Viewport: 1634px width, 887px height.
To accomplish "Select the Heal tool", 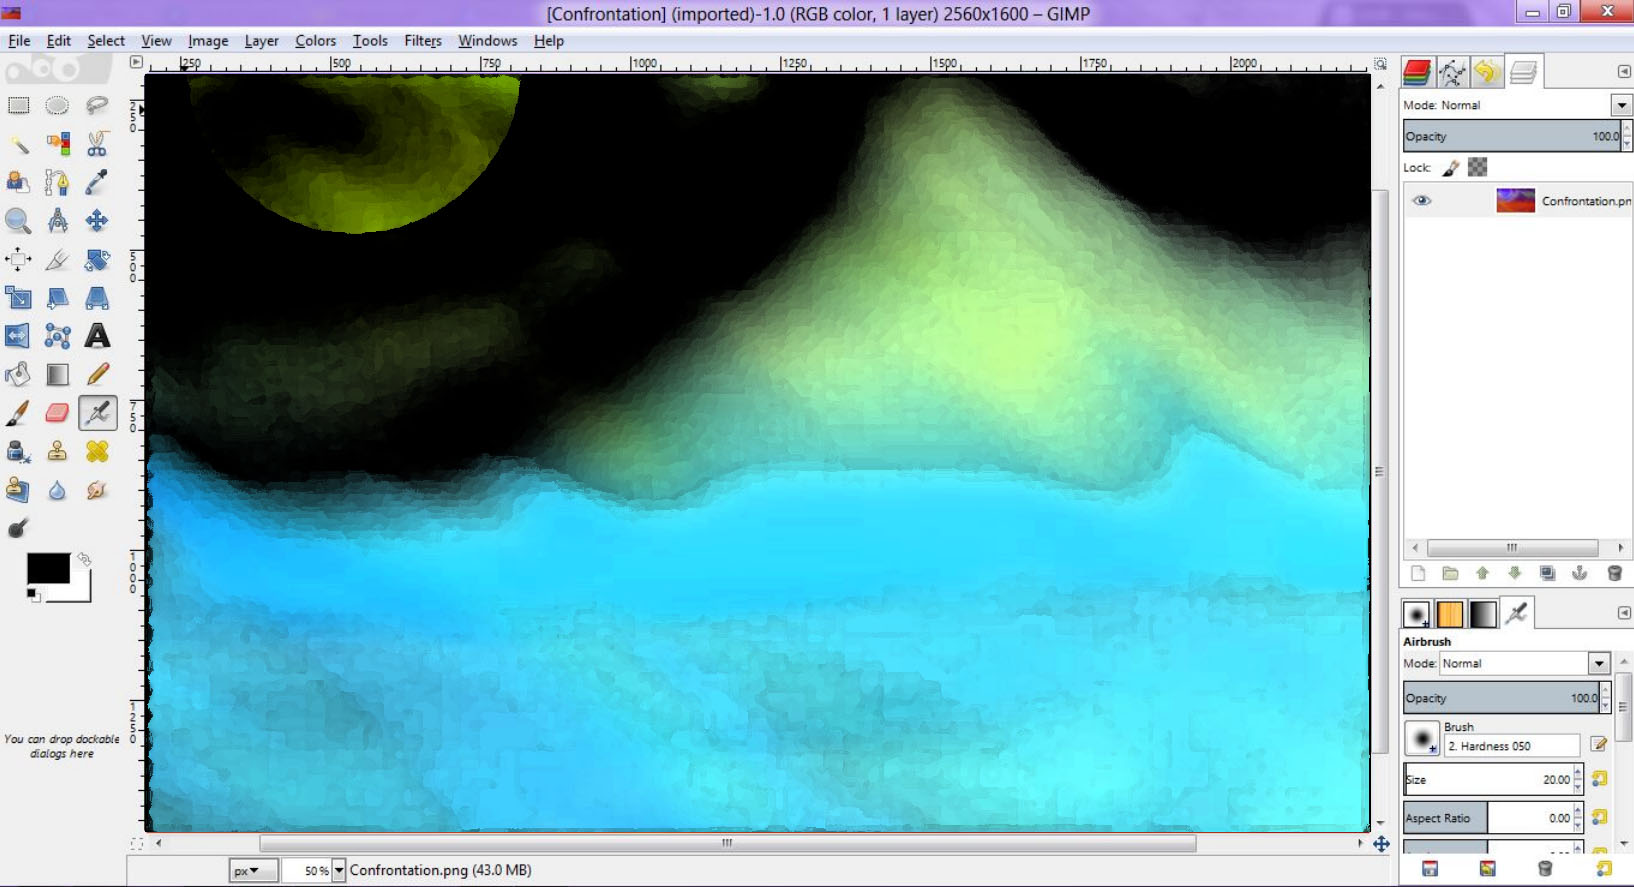I will point(97,452).
